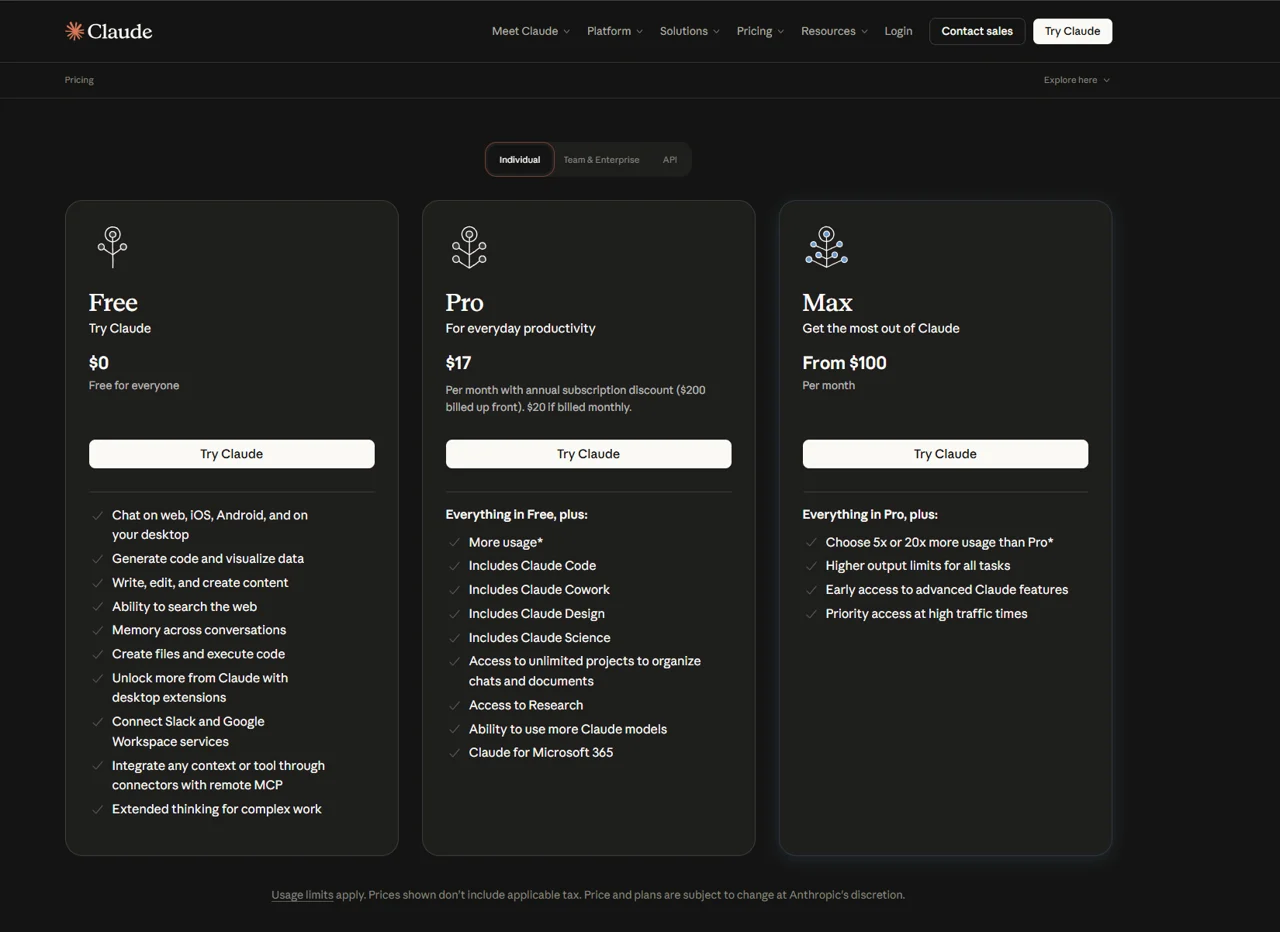
Task: Click "Early access to advanced Claude features"
Action: pyautogui.click(x=947, y=590)
